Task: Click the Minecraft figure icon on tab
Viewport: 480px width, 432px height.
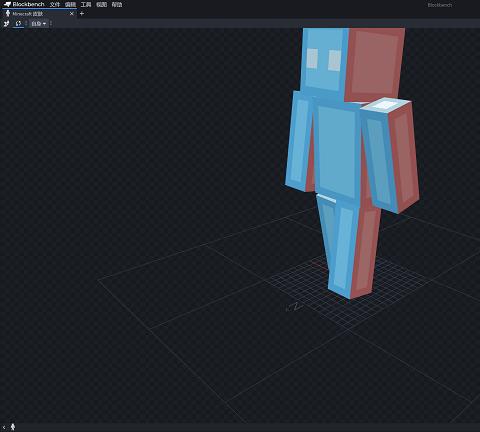Action: 8,13
